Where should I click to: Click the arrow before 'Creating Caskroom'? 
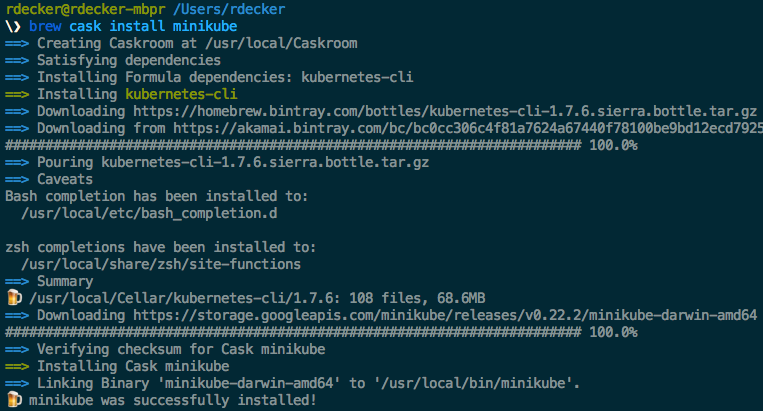coord(17,43)
